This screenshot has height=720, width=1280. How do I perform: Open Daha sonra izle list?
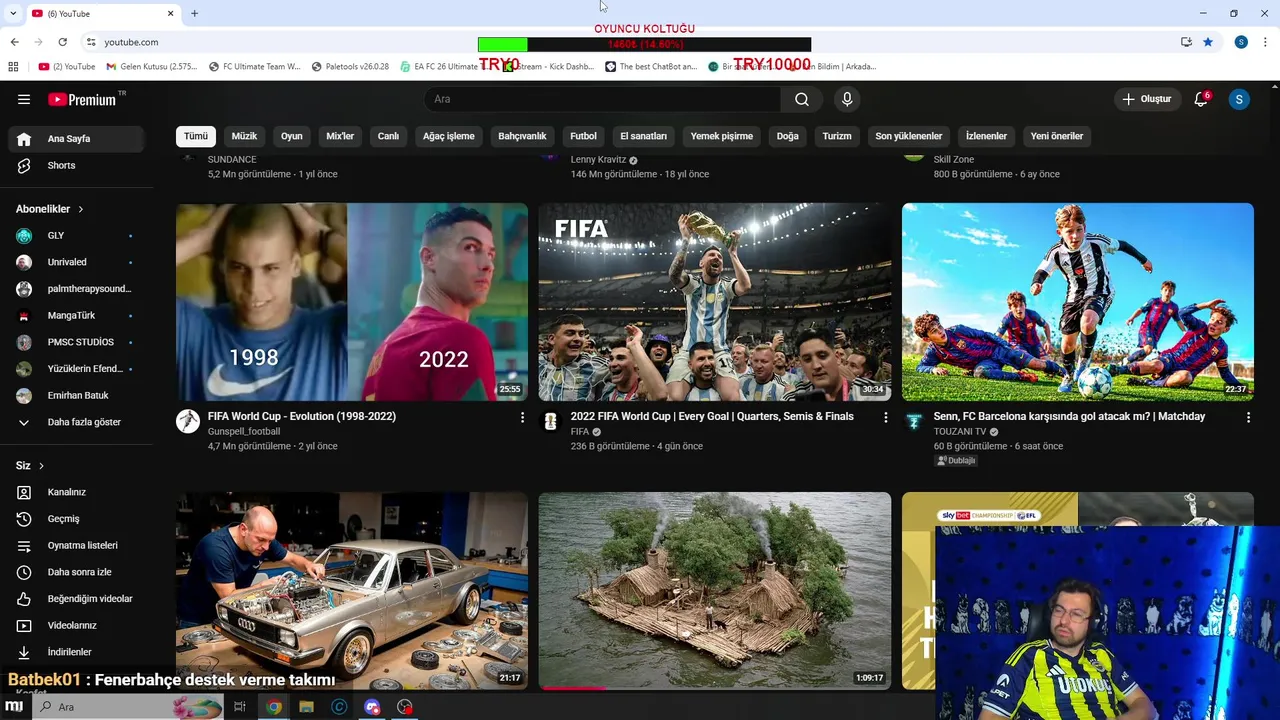point(76,572)
